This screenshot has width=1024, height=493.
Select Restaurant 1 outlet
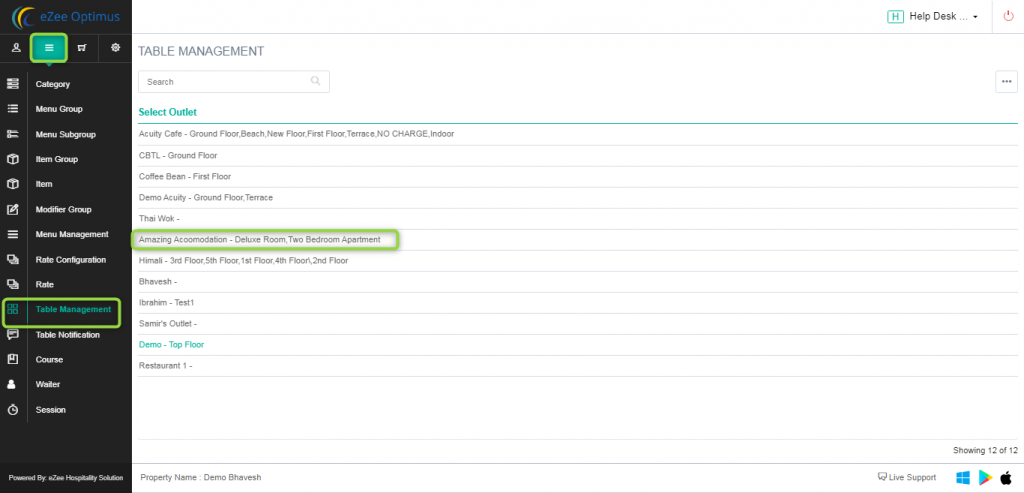(x=577, y=366)
